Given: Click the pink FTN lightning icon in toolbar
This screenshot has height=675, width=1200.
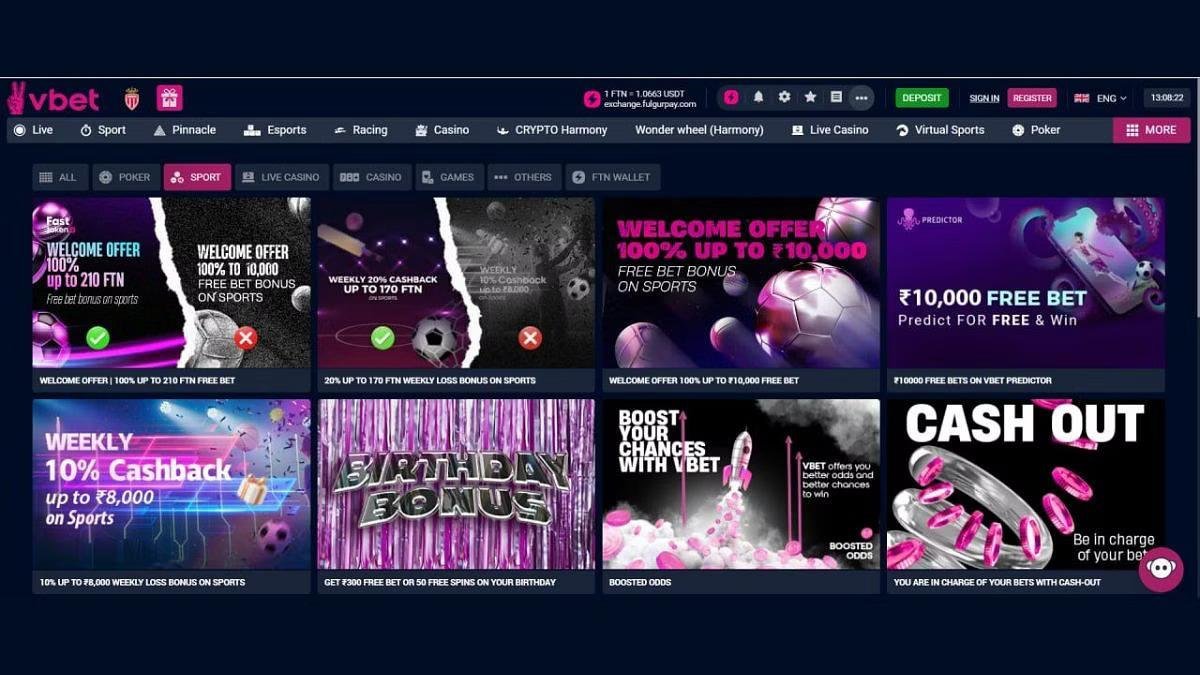Looking at the screenshot, I should pyautogui.click(x=731, y=97).
